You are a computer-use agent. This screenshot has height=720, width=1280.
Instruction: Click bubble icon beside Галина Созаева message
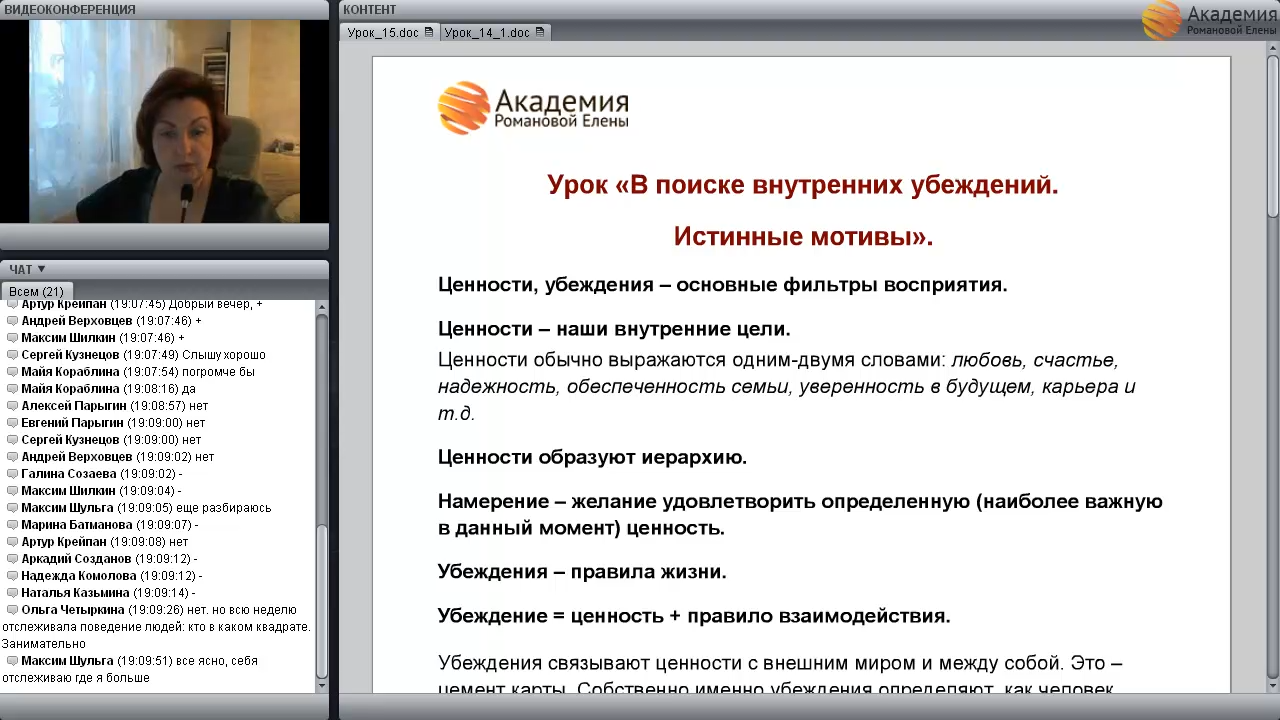pos(13,474)
